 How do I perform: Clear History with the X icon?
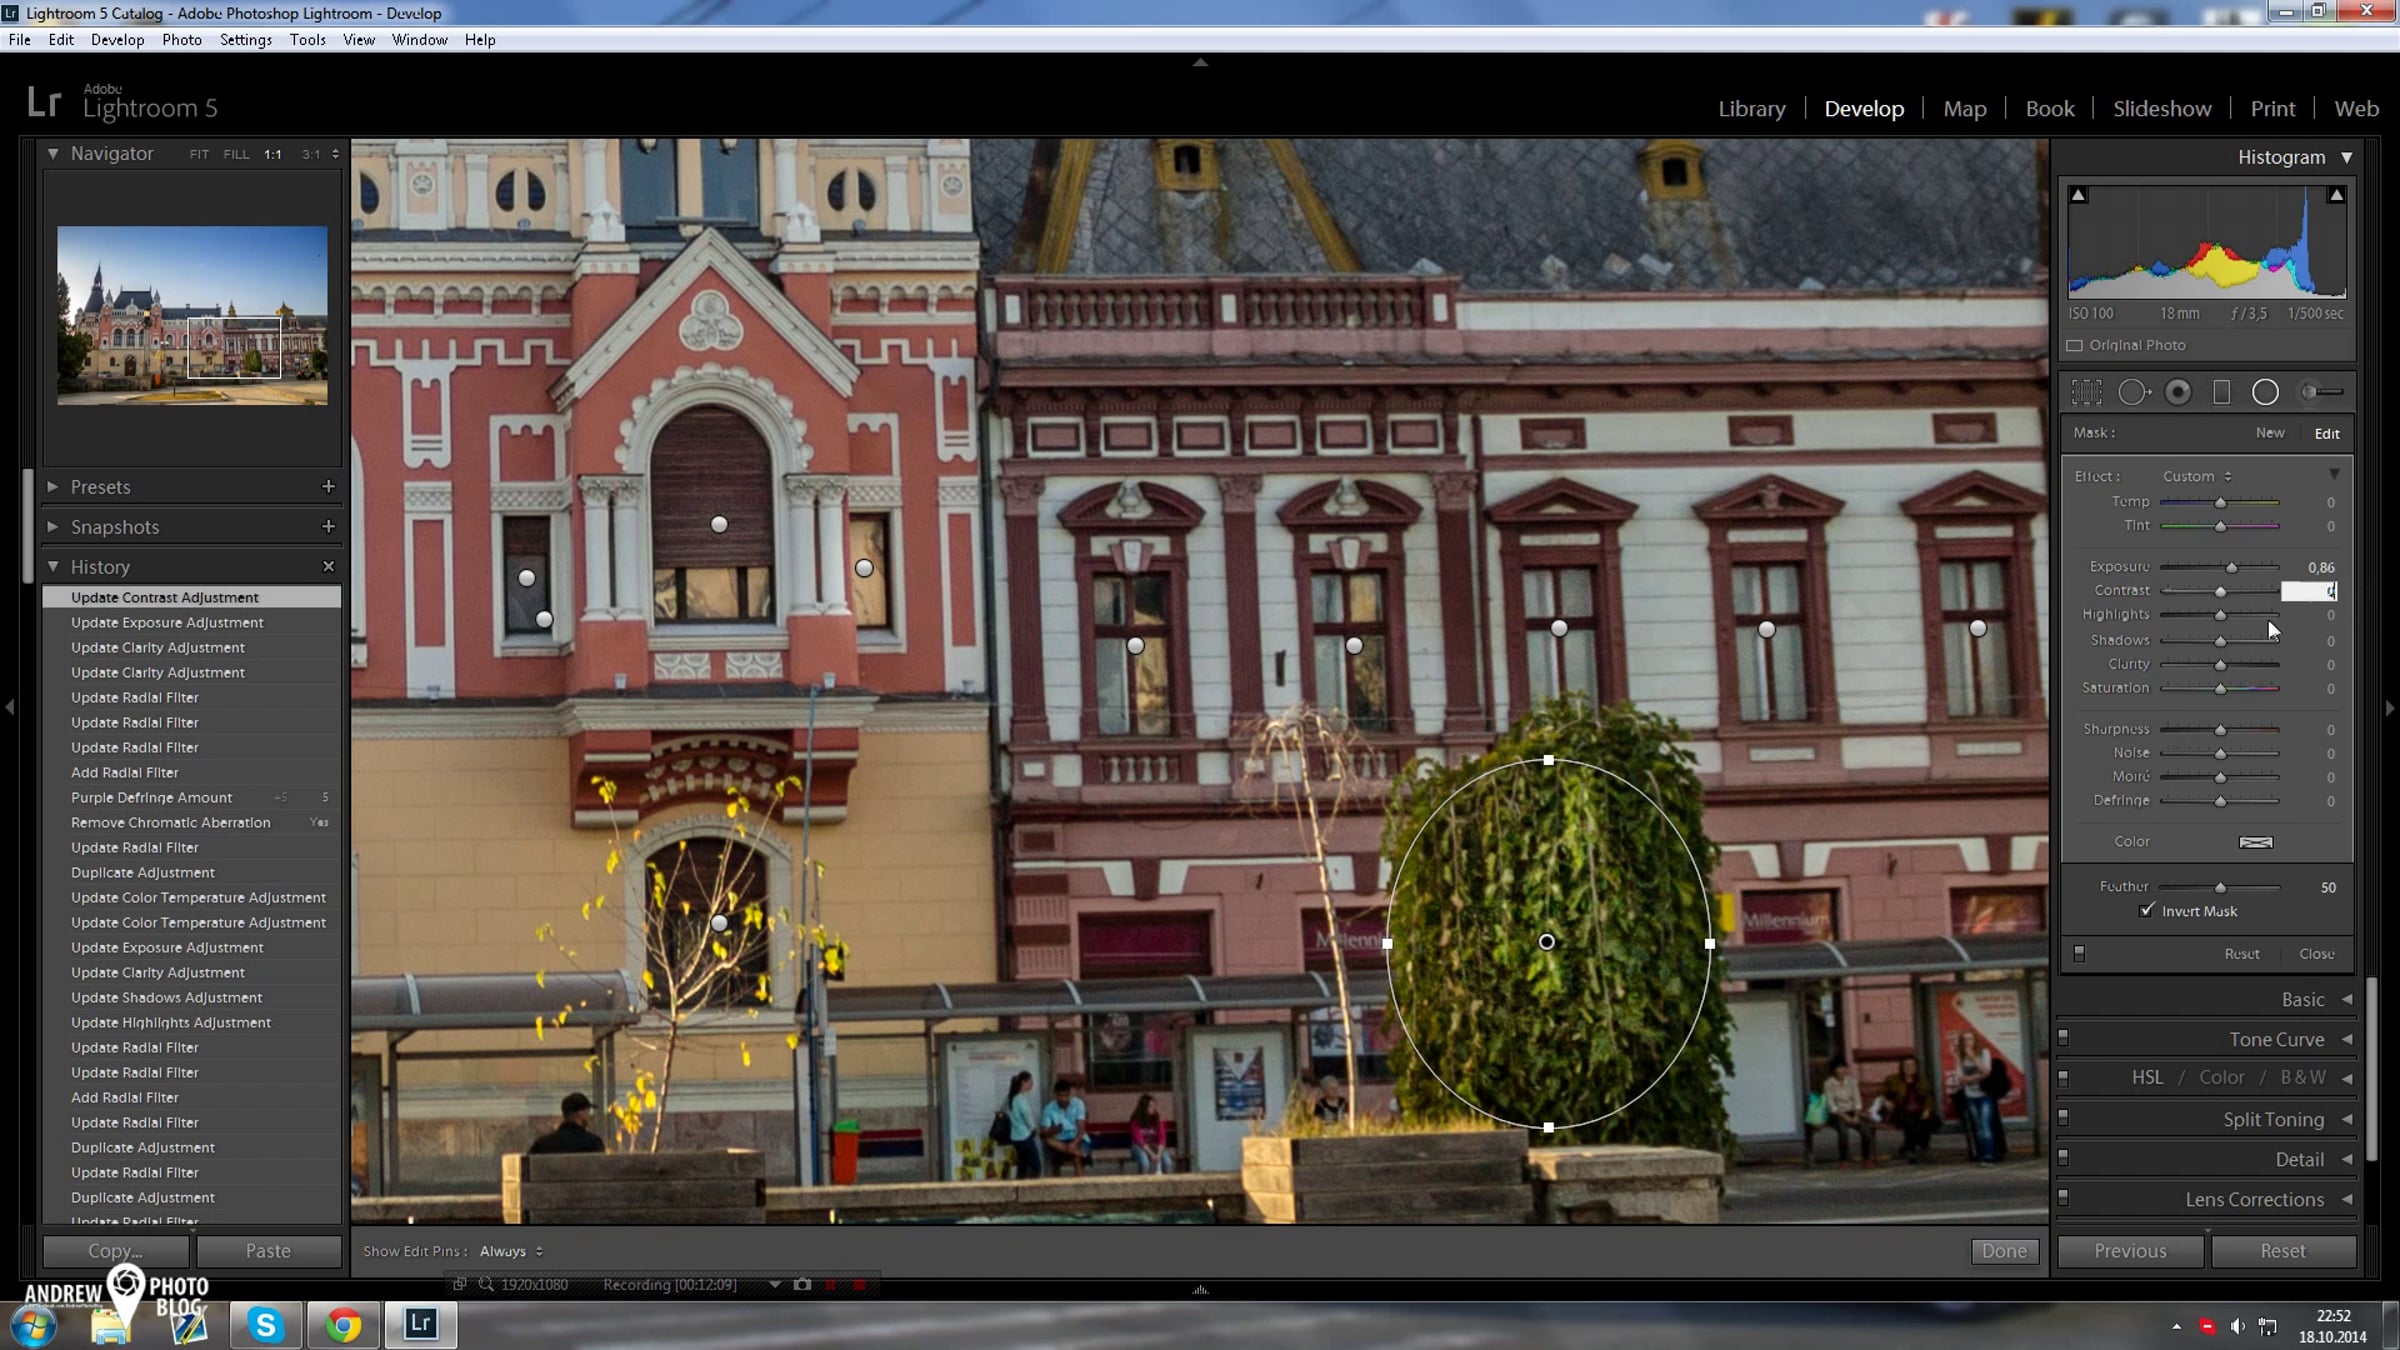(x=328, y=566)
